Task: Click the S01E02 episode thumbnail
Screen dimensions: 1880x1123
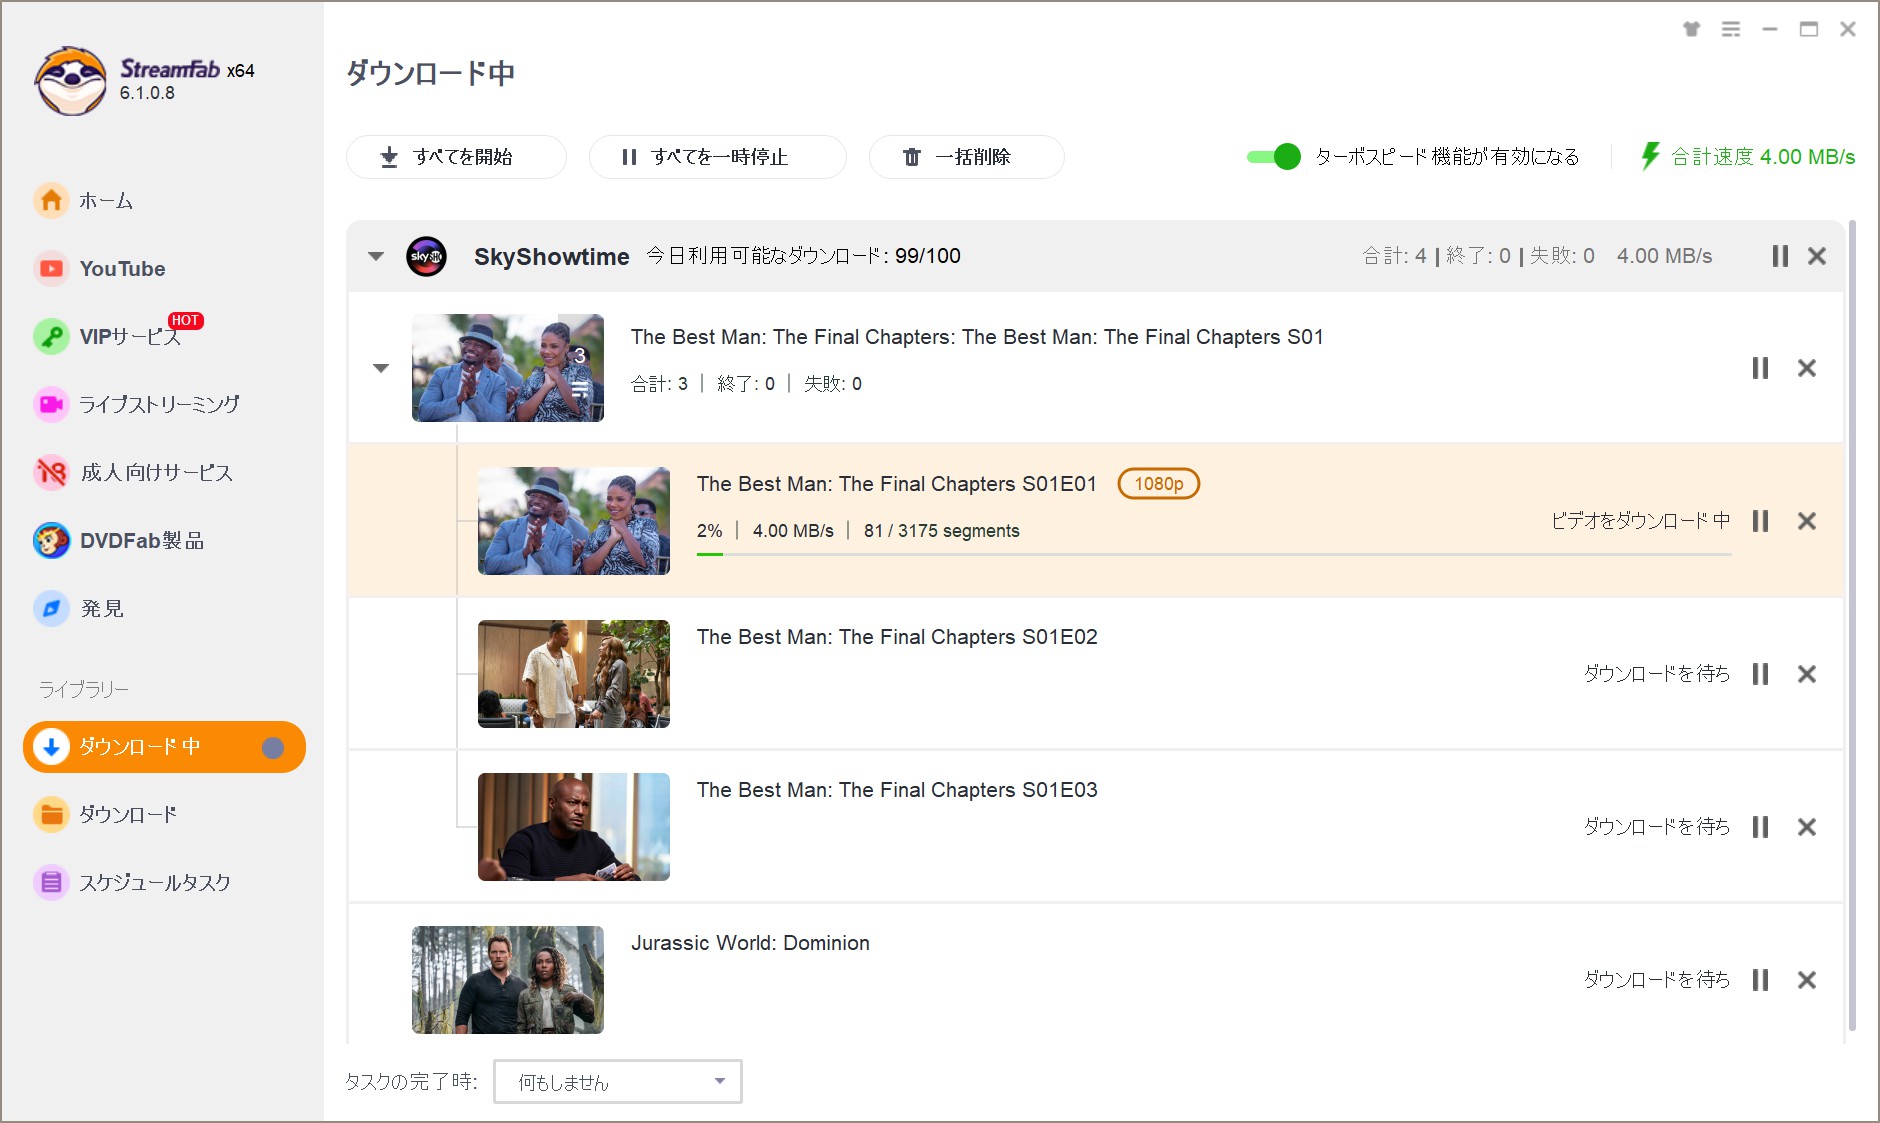Action: pyautogui.click(x=574, y=674)
